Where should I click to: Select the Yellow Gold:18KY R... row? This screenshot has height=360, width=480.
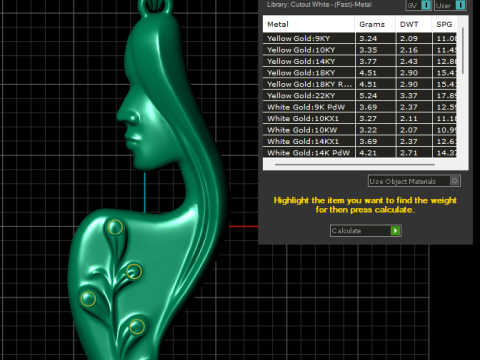360,84
